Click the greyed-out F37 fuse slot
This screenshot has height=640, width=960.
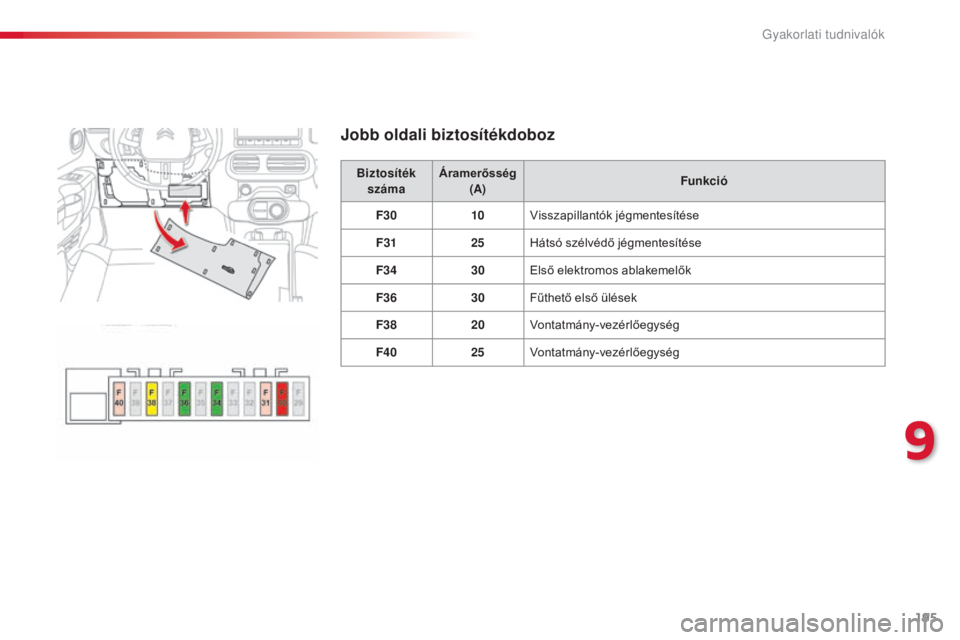coord(168,399)
